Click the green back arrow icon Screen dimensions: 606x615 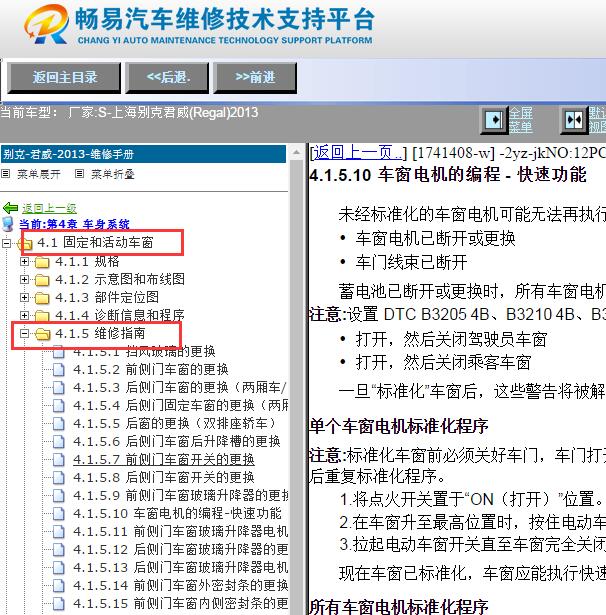[x=10, y=208]
